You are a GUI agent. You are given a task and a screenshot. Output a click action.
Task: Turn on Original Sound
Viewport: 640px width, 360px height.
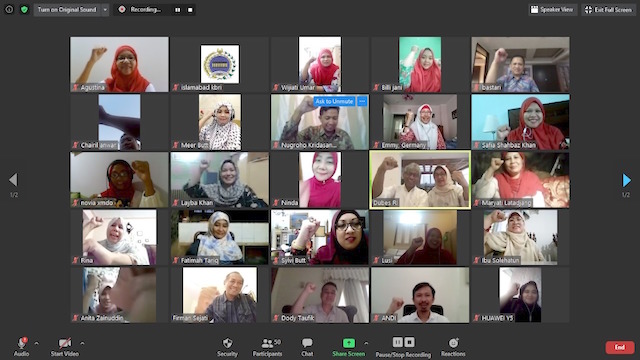click(x=67, y=9)
